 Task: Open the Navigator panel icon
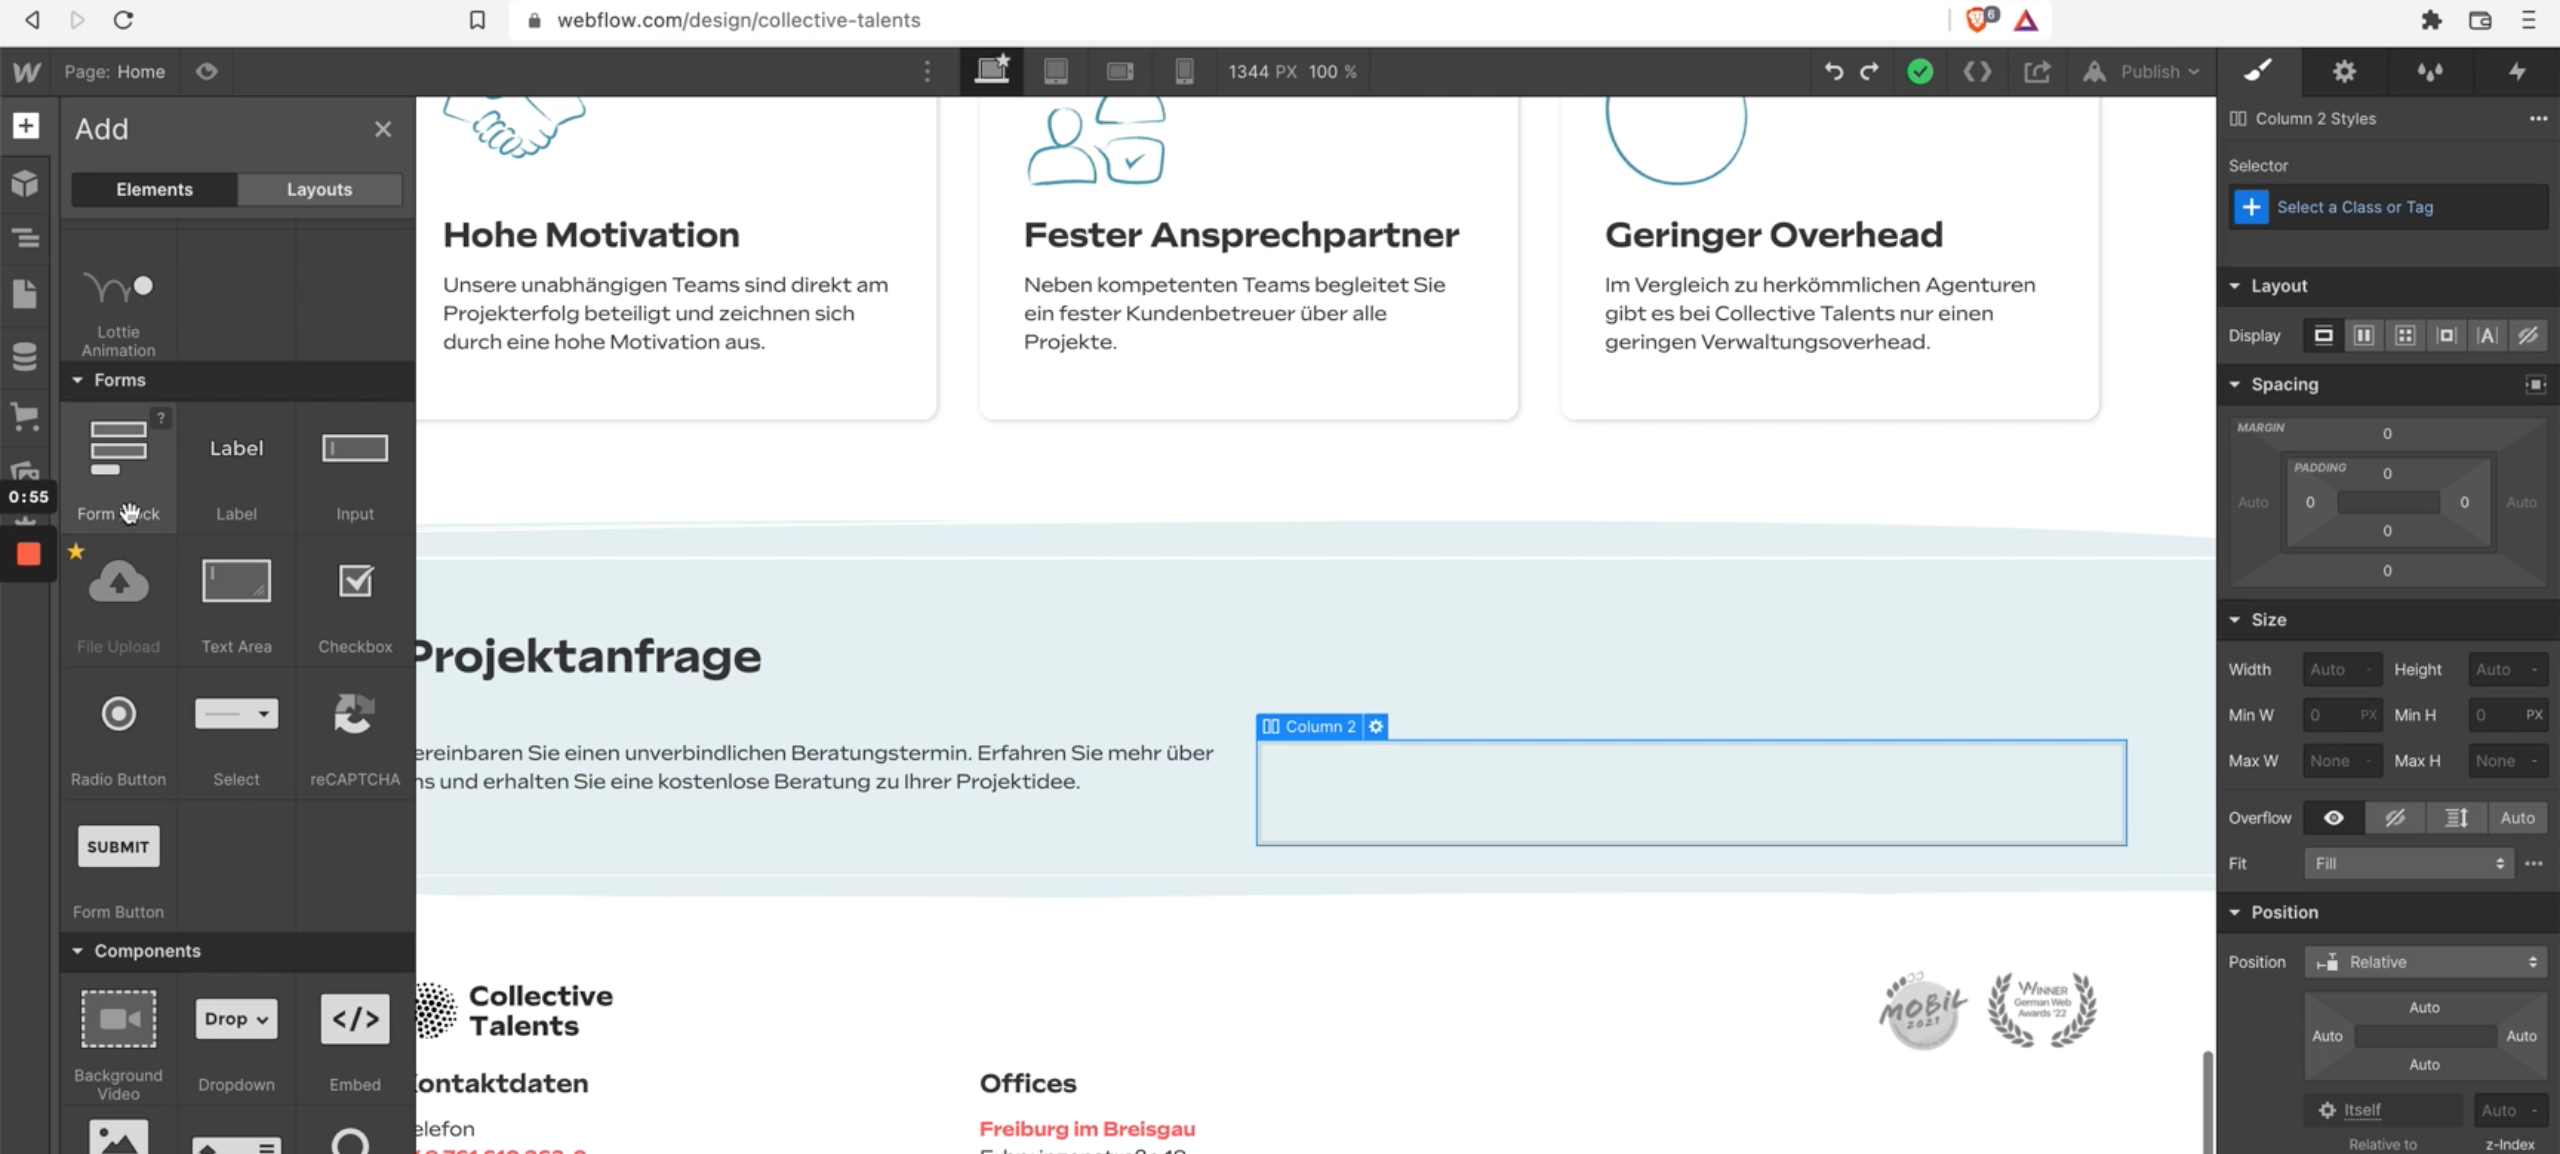pyautogui.click(x=26, y=238)
